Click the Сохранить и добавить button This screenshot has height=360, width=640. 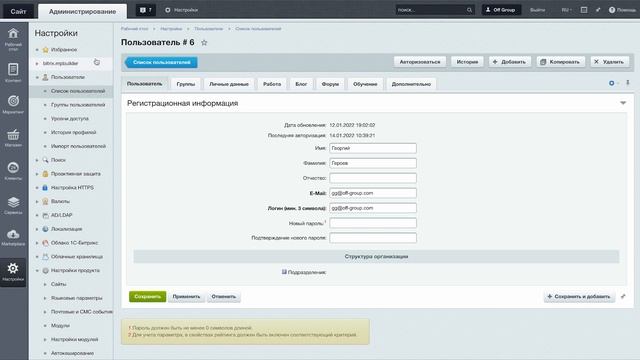(579, 296)
